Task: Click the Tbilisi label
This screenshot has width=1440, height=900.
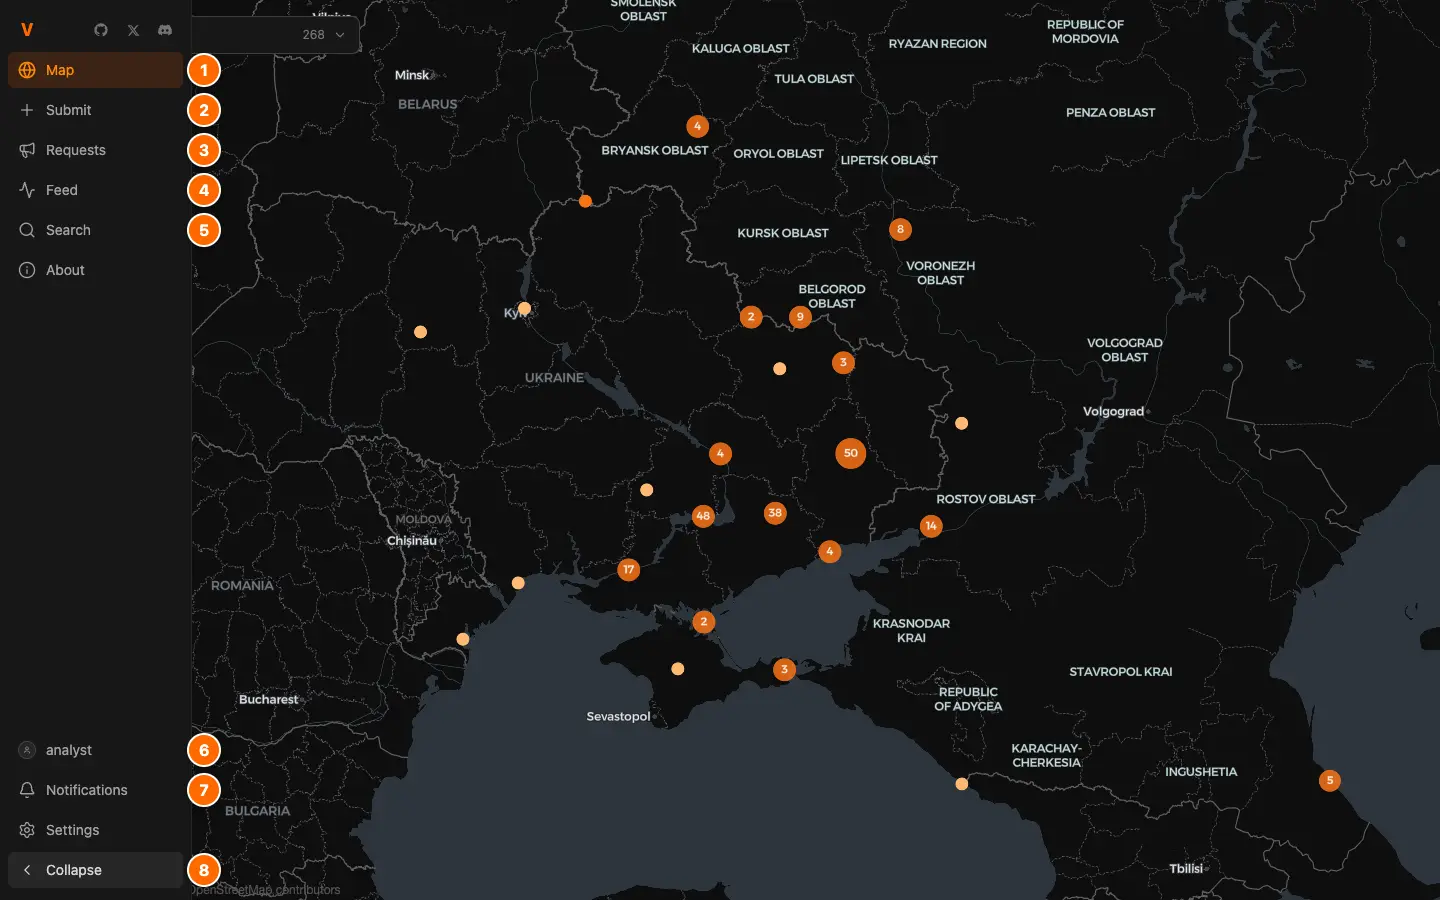Action: (x=1186, y=868)
